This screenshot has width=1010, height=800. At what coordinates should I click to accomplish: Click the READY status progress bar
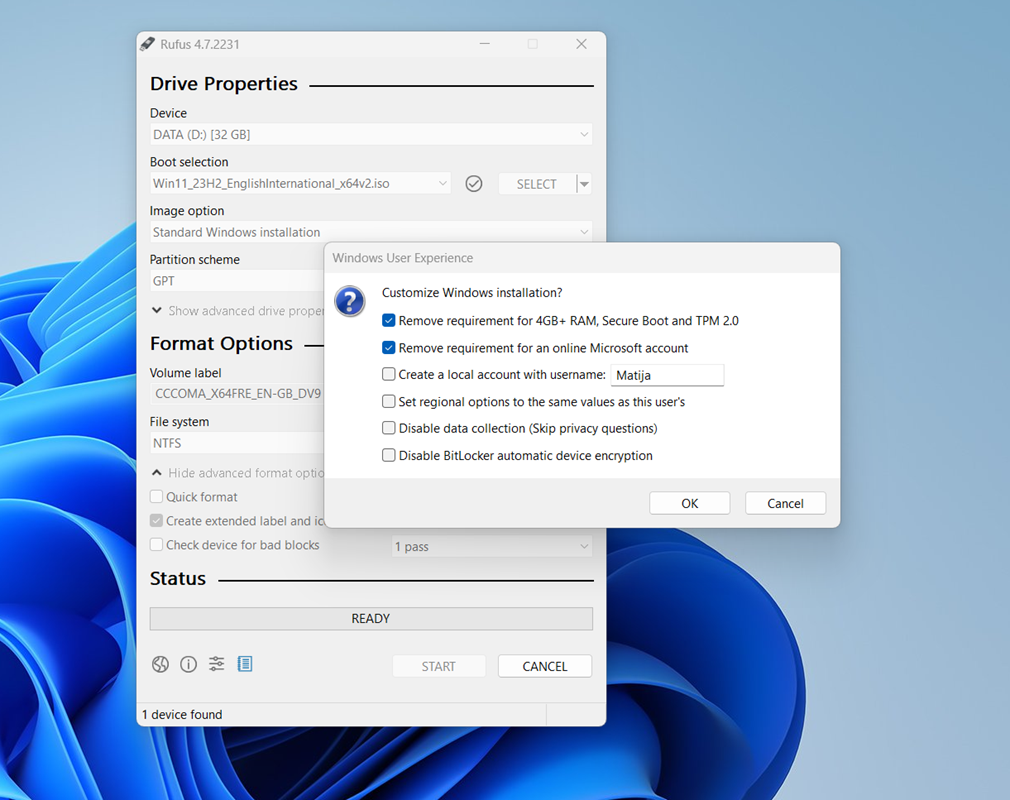click(371, 618)
